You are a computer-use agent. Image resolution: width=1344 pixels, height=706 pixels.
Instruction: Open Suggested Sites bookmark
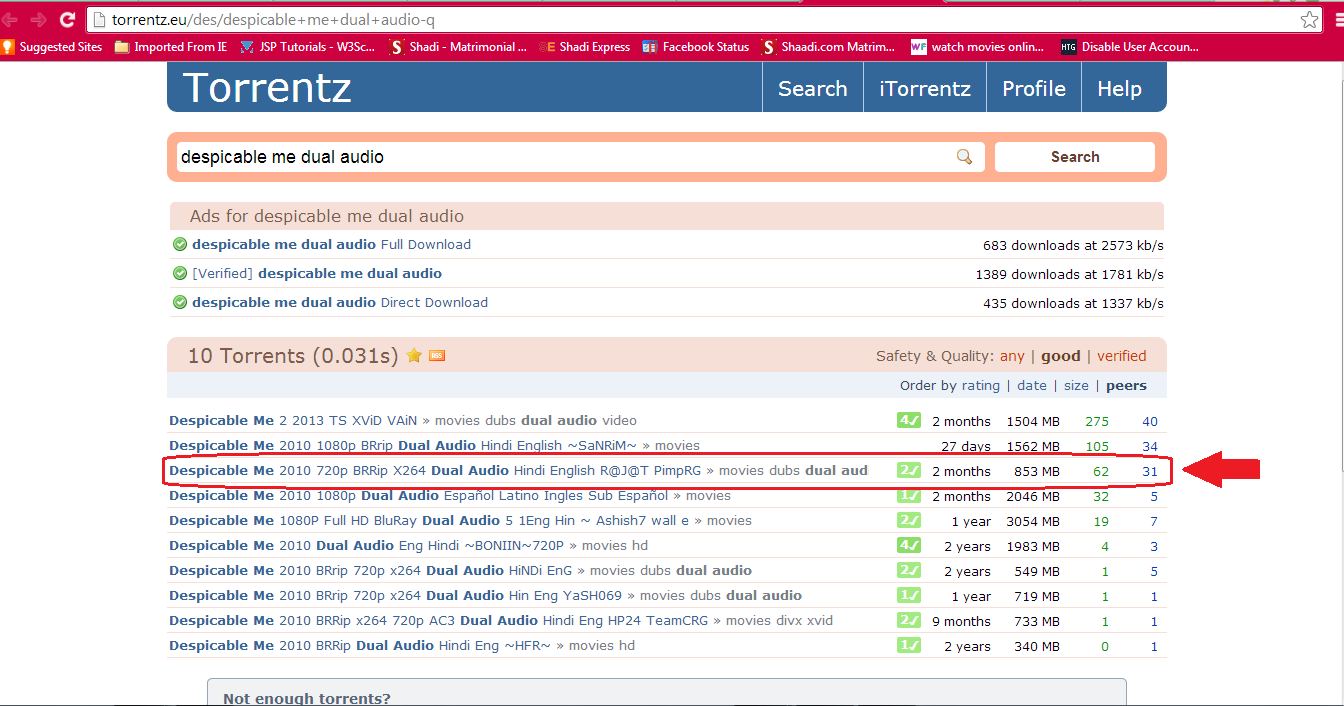point(52,47)
